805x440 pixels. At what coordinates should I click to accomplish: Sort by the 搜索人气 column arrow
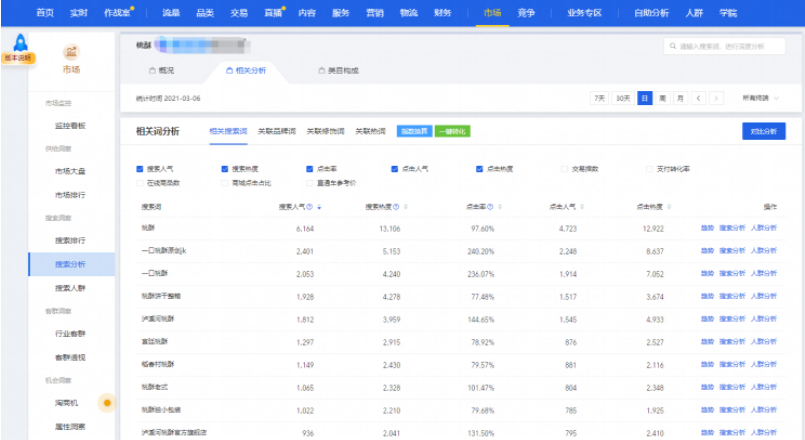(319, 207)
